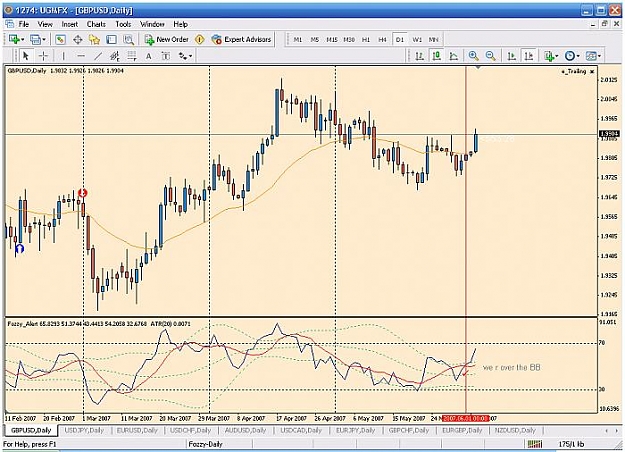This screenshot has width=625, height=452.
Task: Toggle the Chart Shift icon
Action: [529, 56]
